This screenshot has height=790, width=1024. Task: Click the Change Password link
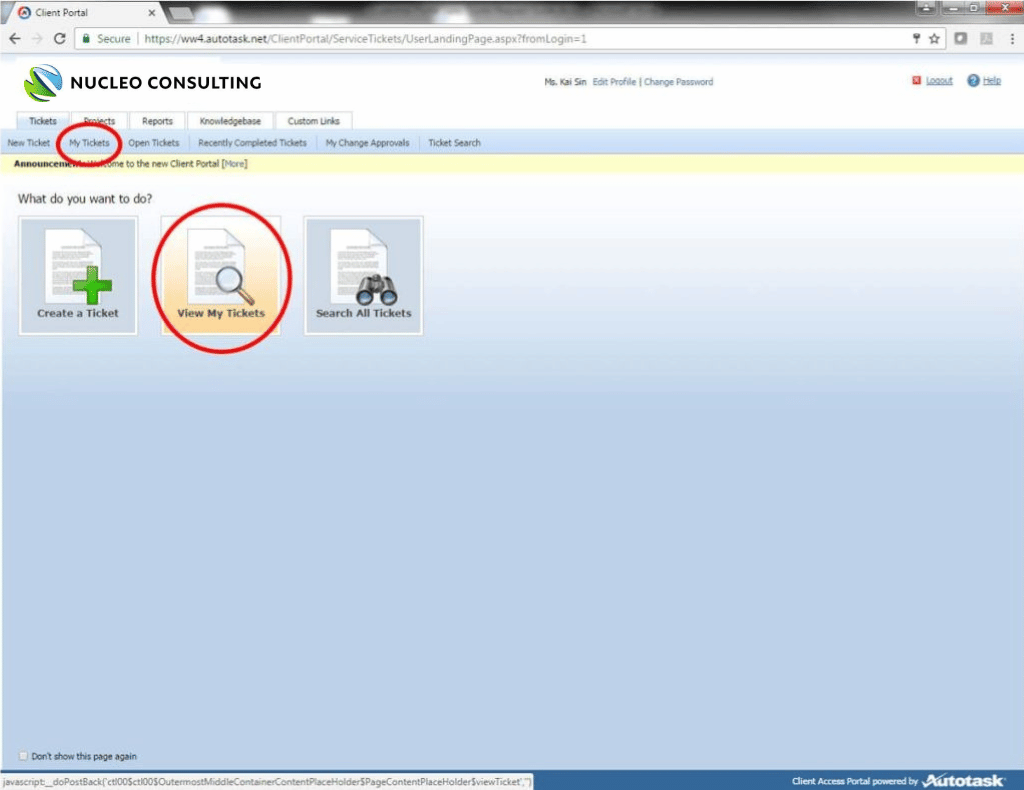[678, 82]
